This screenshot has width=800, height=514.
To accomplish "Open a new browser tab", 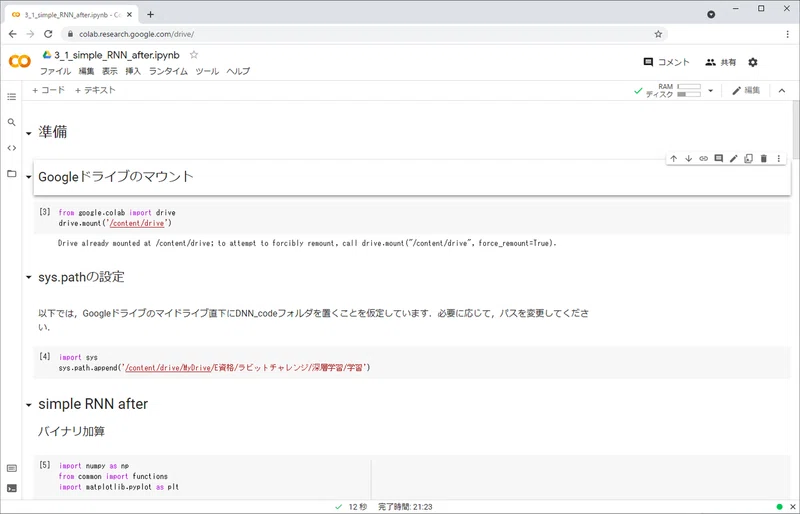I will [150, 14].
